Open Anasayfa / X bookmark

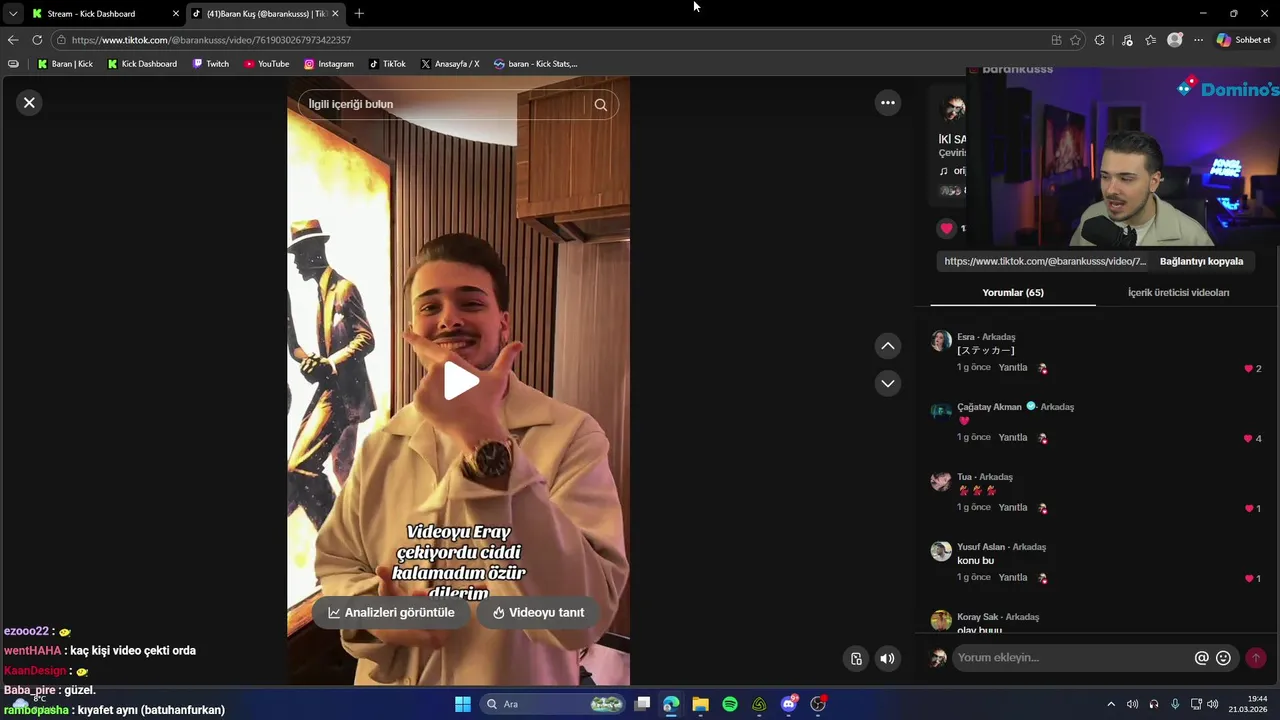pyautogui.click(x=450, y=64)
